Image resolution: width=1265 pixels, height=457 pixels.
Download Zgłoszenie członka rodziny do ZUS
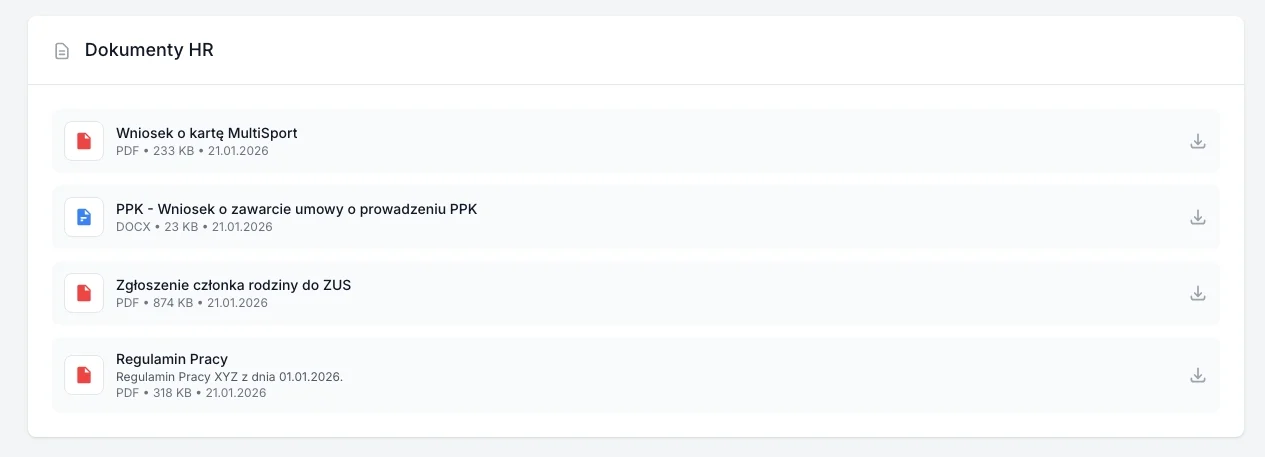pyautogui.click(x=1197, y=293)
